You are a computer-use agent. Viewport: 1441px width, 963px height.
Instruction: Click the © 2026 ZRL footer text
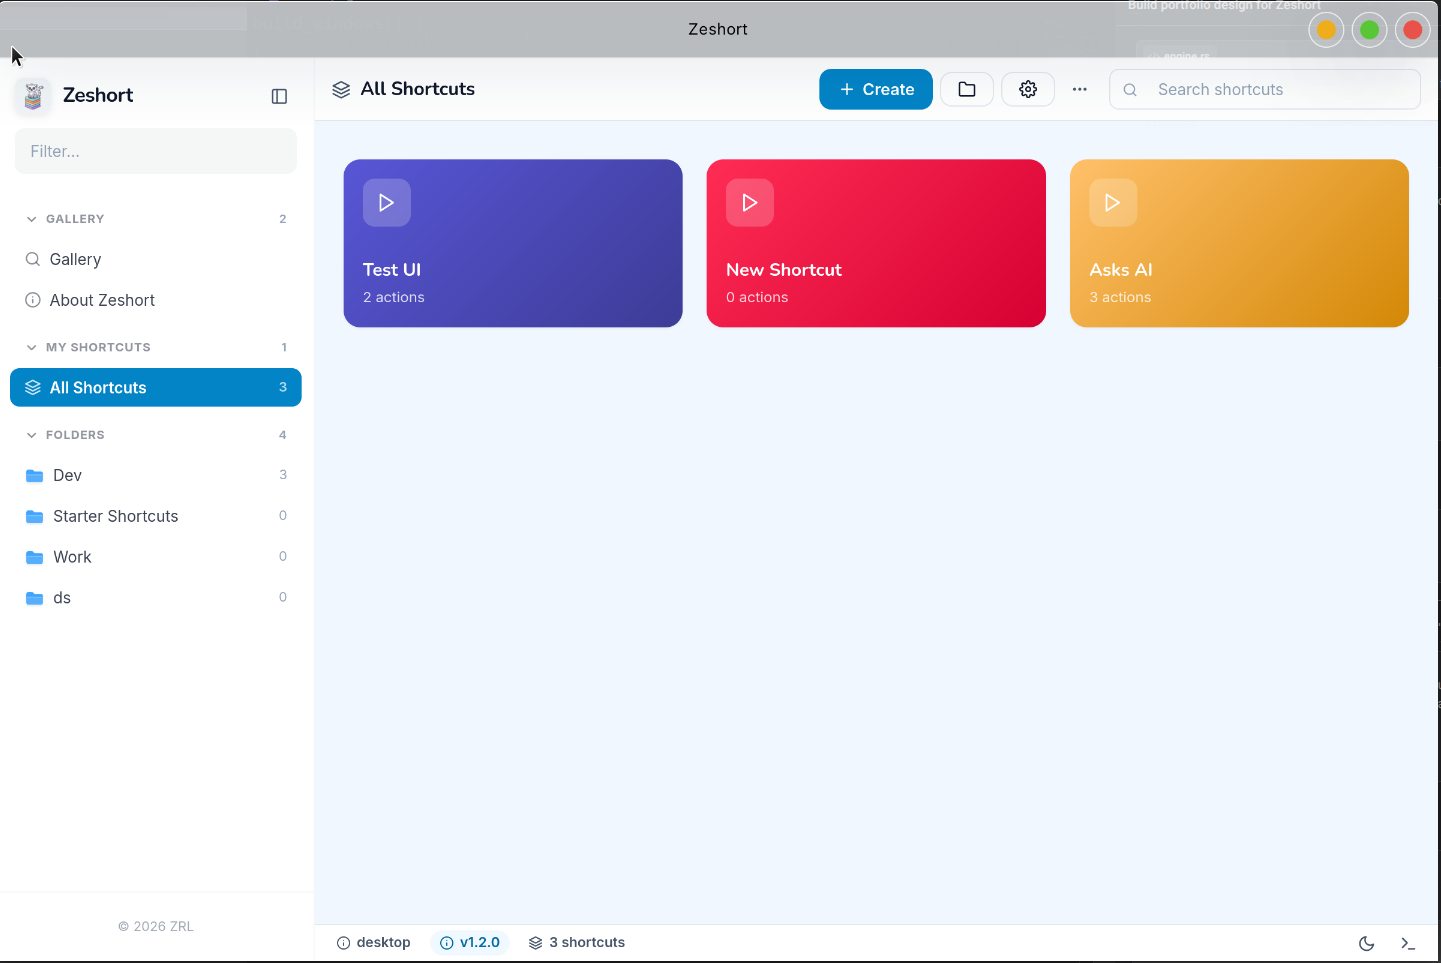156,926
